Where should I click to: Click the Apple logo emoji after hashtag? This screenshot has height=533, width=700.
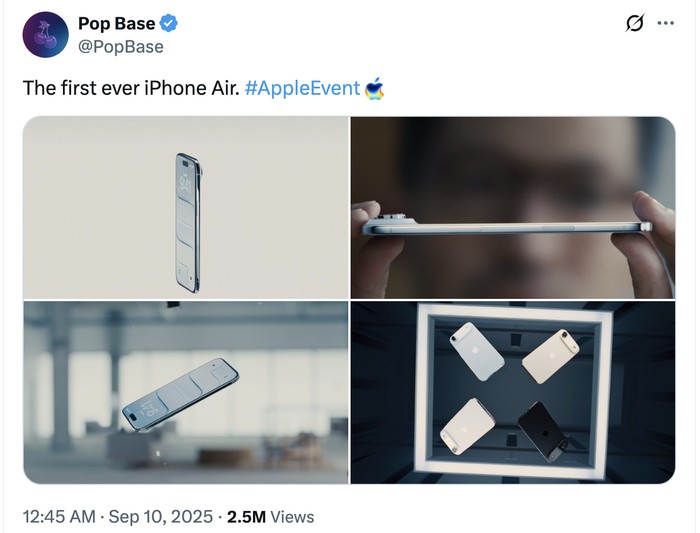[375, 88]
